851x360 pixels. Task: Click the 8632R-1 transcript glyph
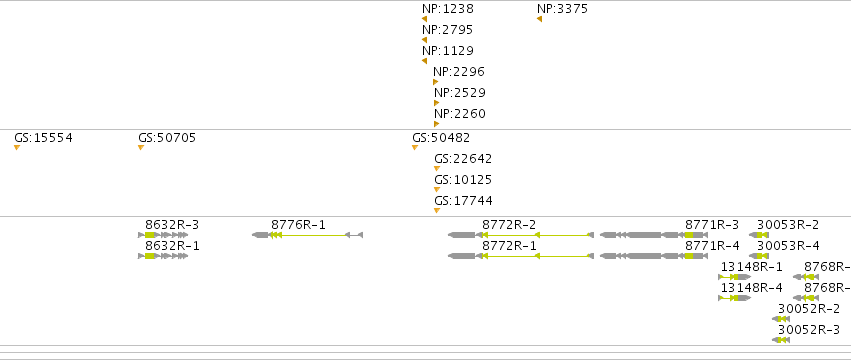pos(163,256)
